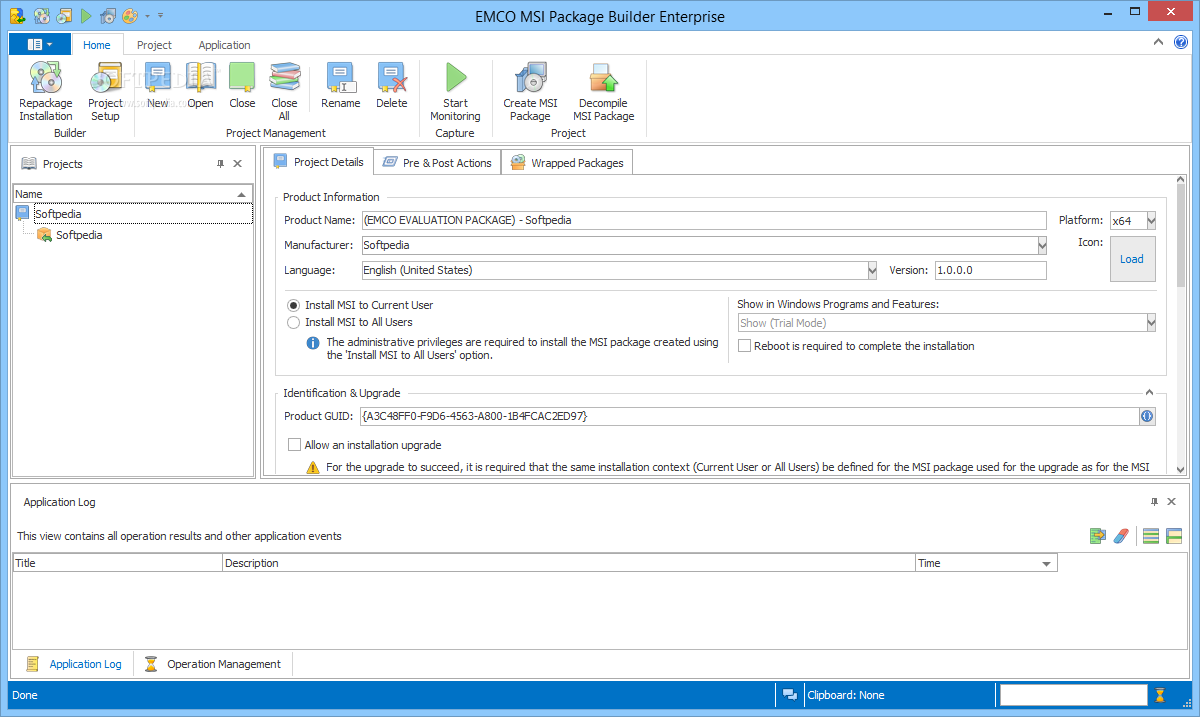Open the Platform x64 dropdown

point(1151,220)
